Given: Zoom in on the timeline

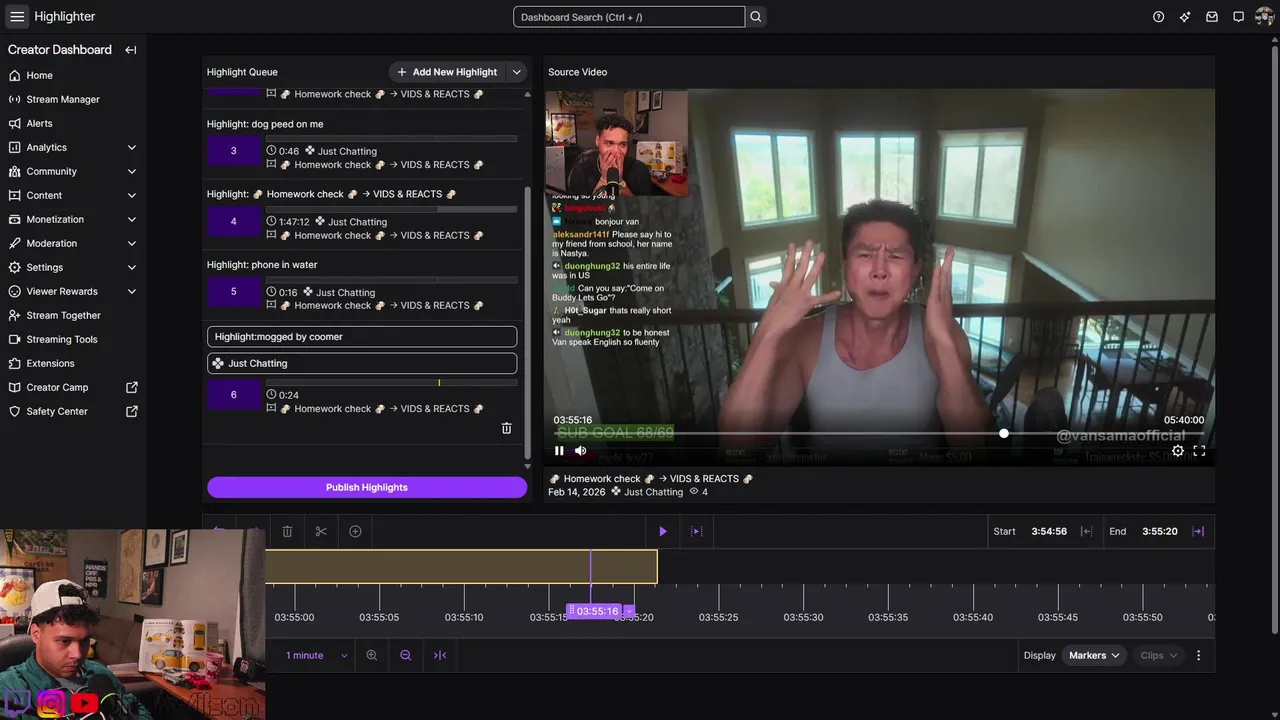Looking at the screenshot, I should pos(372,655).
